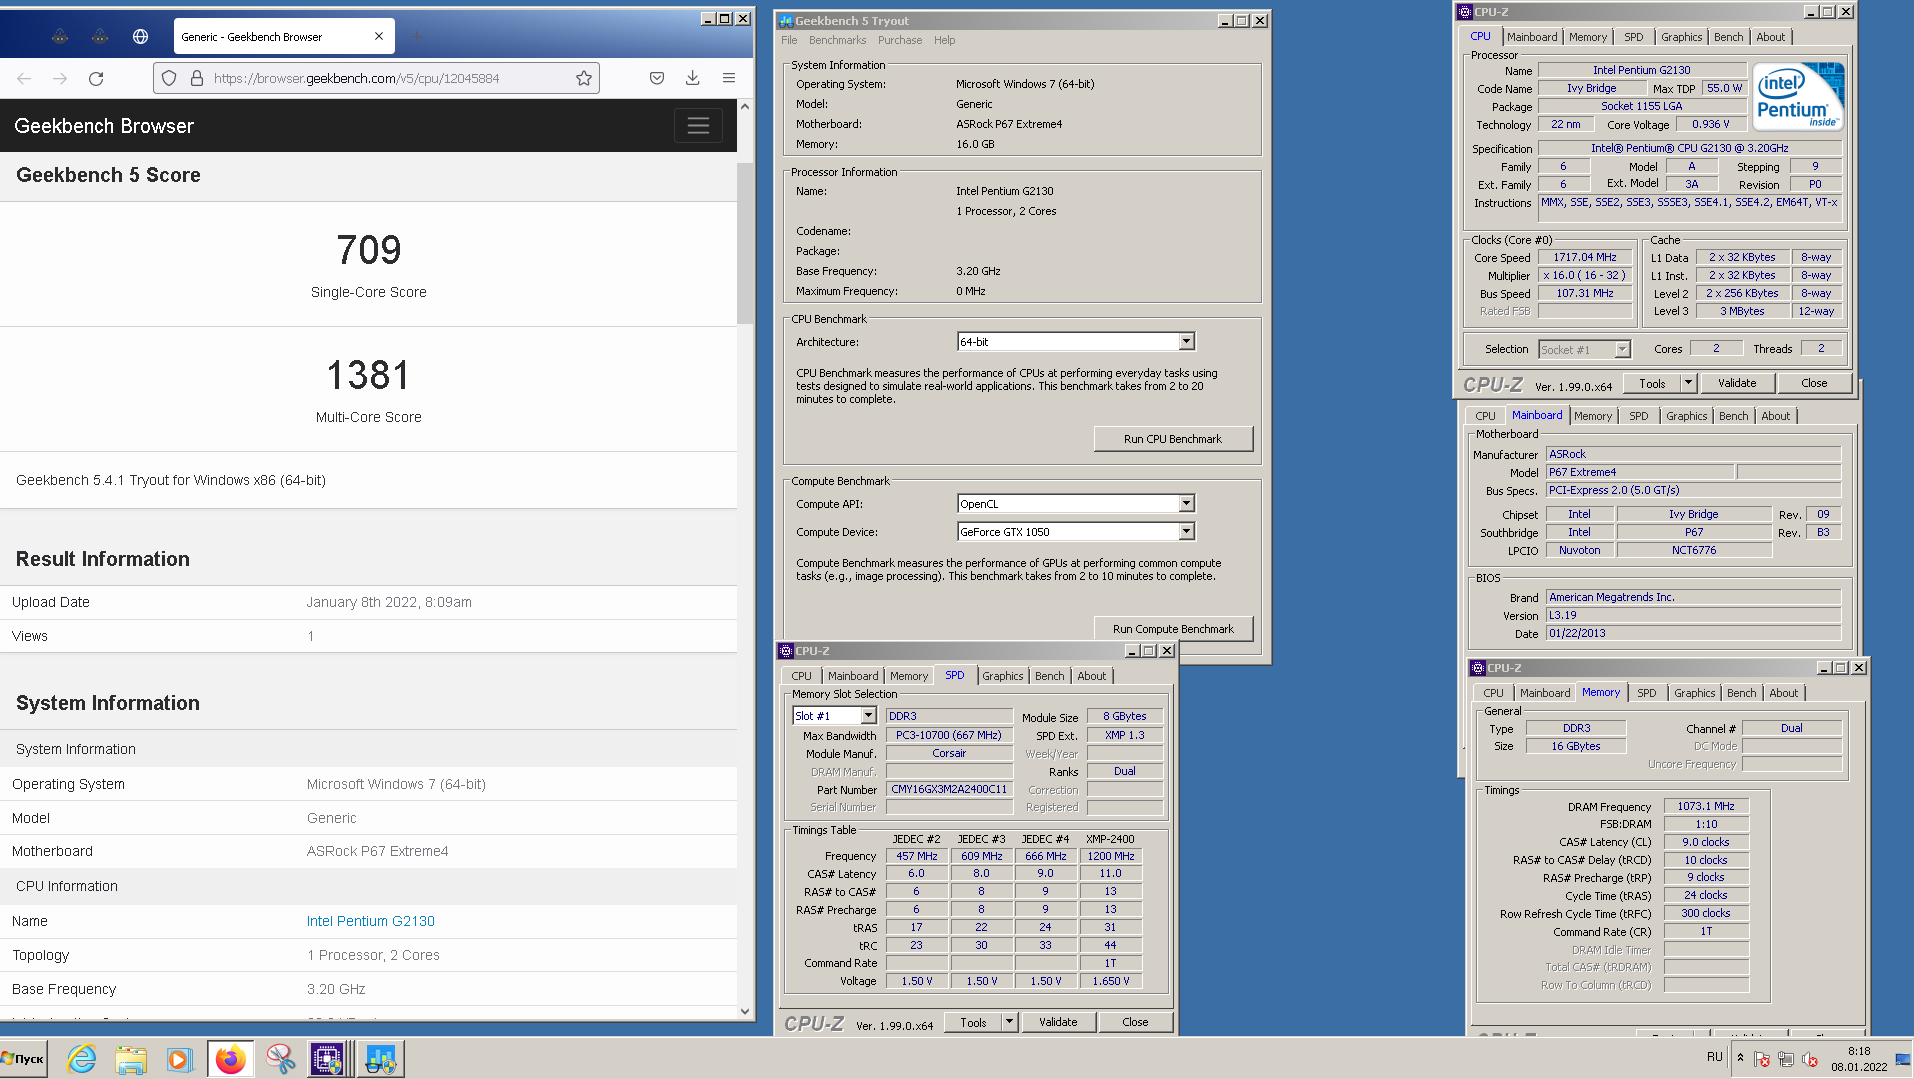The image size is (1914, 1079).
Task: Click the 709 Single-Core Score
Action: point(369,250)
